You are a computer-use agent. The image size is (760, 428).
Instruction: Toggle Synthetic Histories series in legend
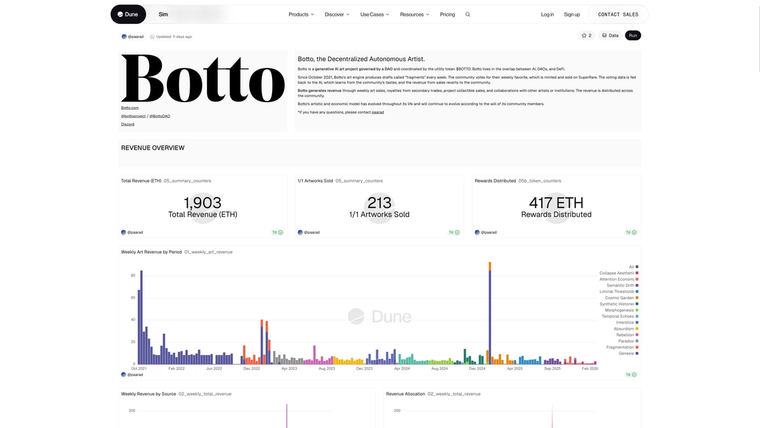point(619,304)
